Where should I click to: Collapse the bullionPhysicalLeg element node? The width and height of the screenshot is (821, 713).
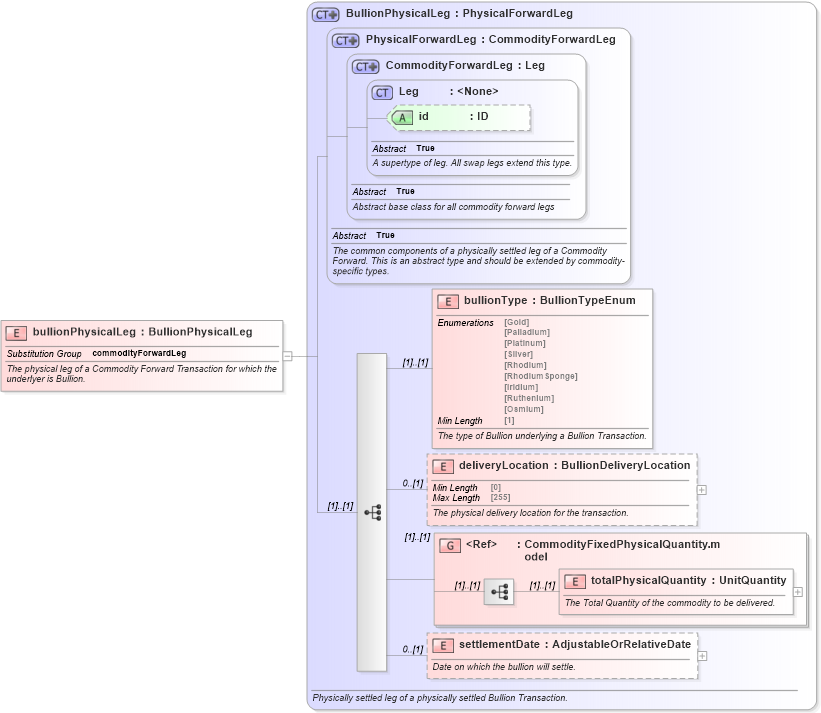point(287,356)
